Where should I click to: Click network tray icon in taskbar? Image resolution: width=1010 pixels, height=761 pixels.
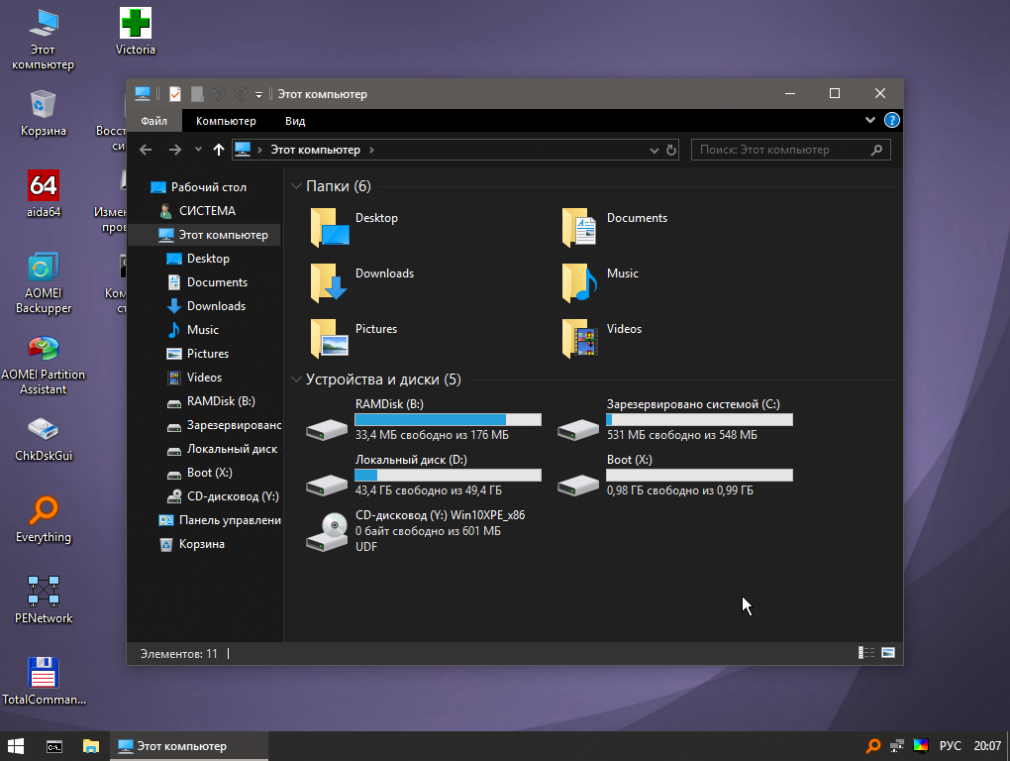tap(897, 746)
